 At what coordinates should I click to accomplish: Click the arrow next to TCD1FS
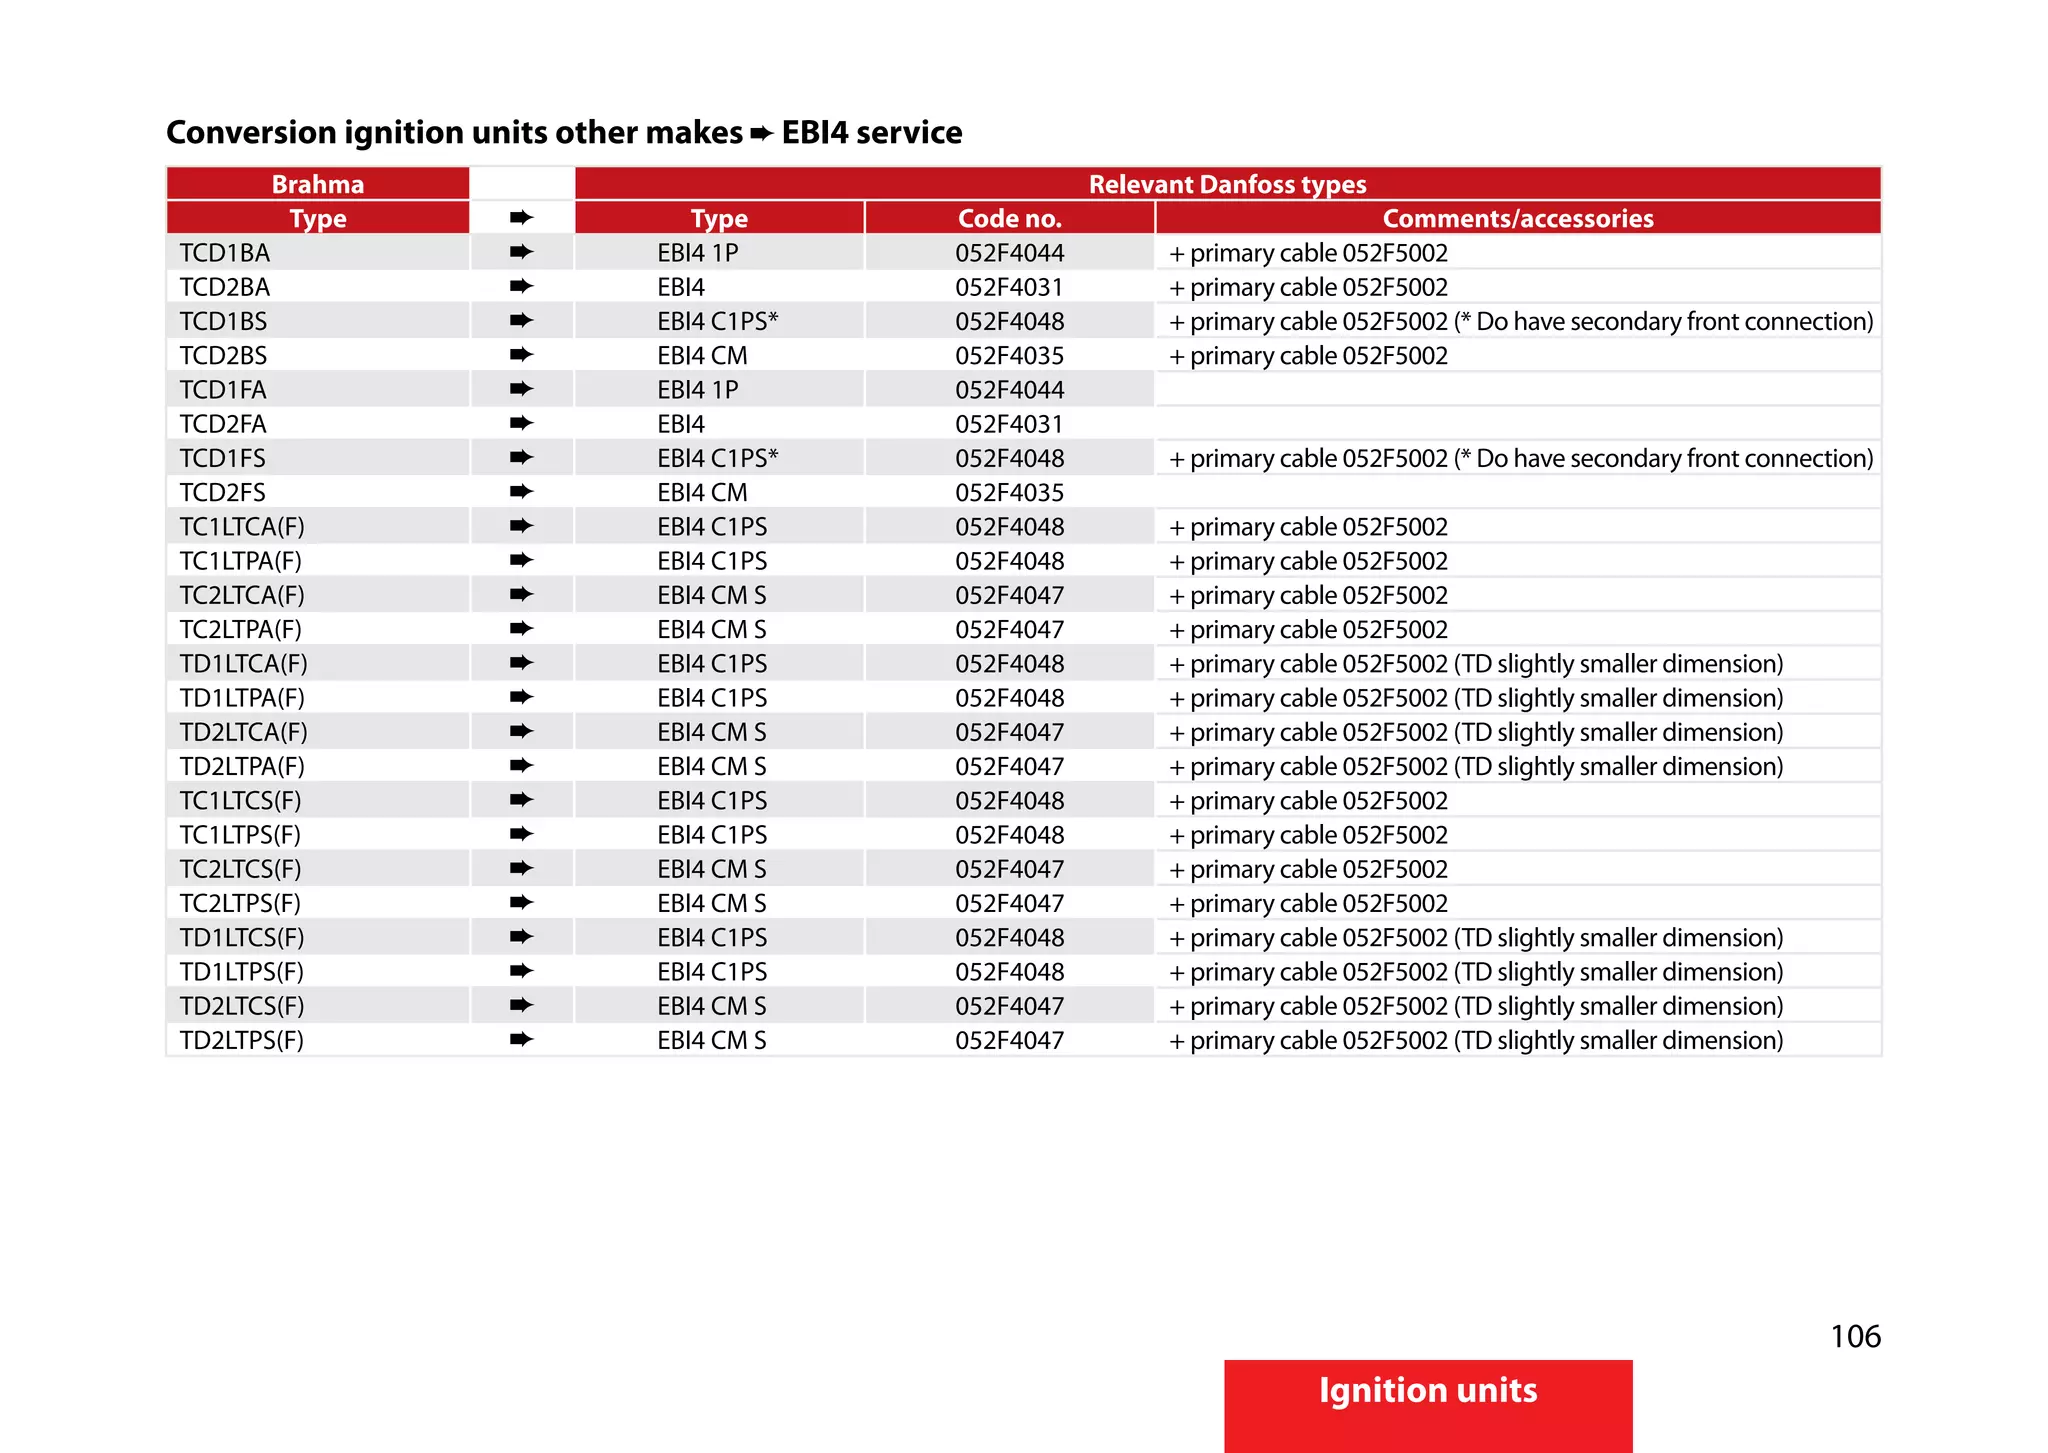pyautogui.click(x=521, y=458)
